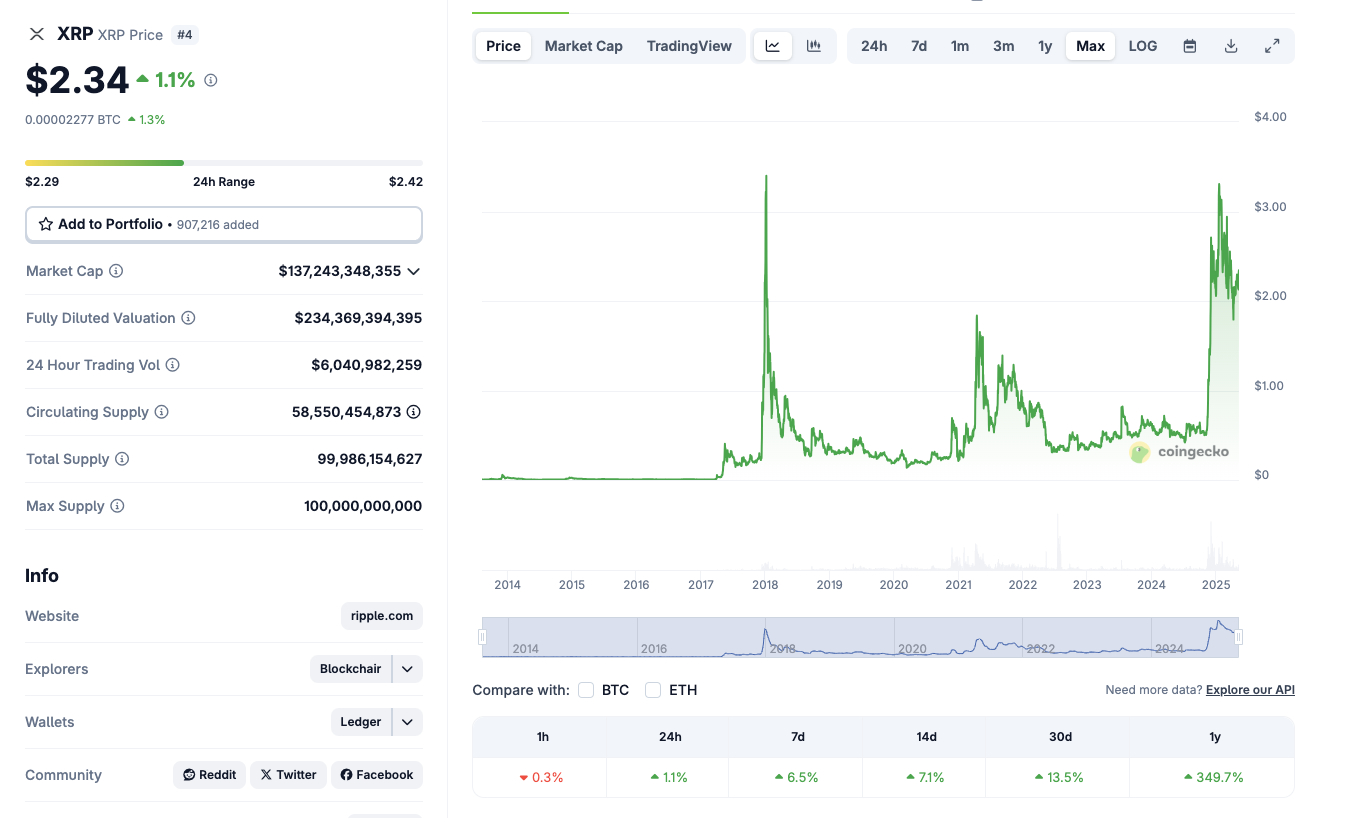Viewport: 1352px width, 818px height.
Task: Toggle the LOG scale option
Action: 1143,46
